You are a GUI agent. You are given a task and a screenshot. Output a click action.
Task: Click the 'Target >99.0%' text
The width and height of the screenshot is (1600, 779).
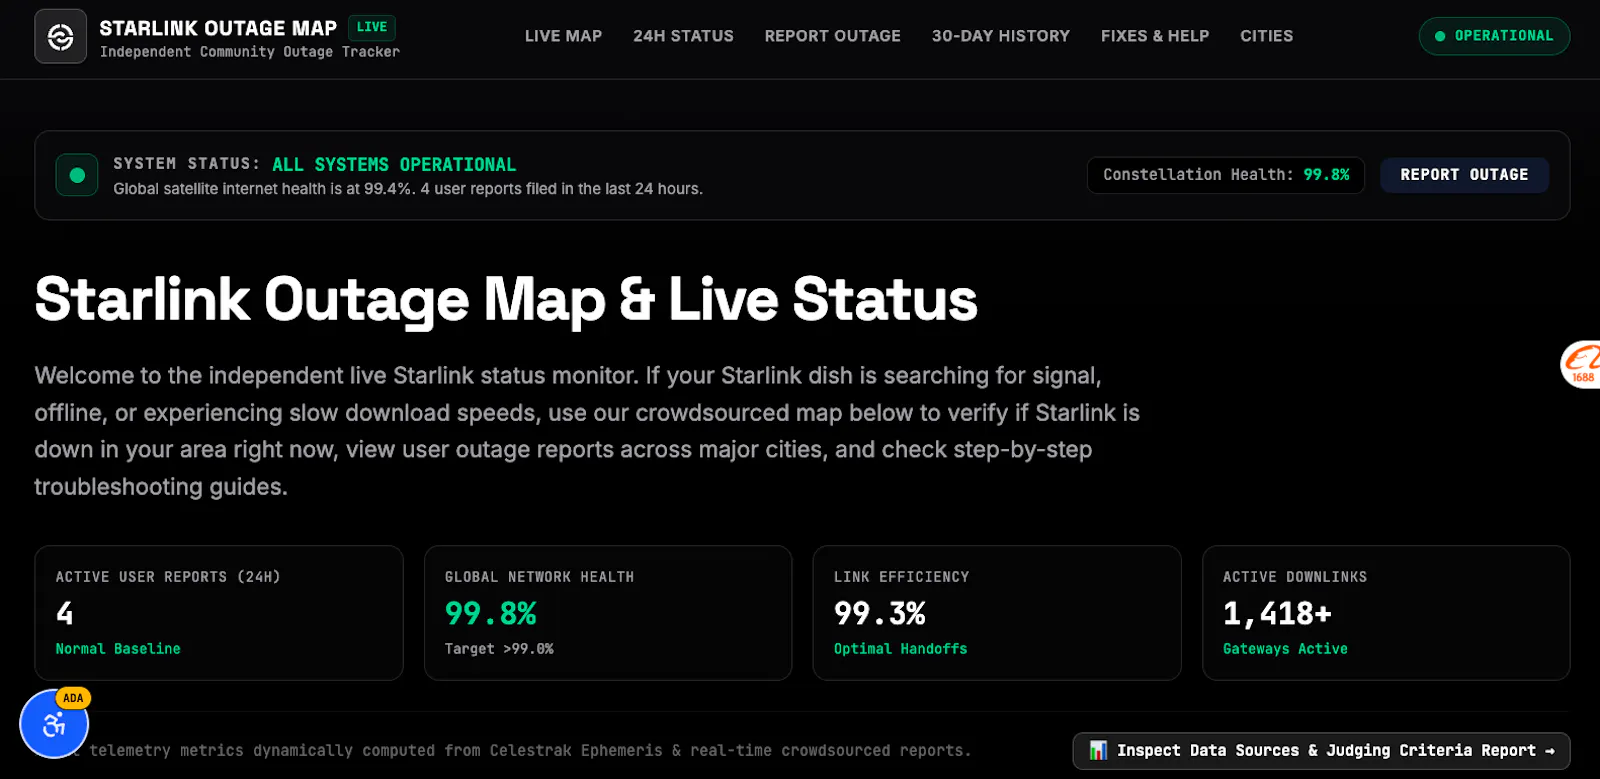(x=499, y=649)
